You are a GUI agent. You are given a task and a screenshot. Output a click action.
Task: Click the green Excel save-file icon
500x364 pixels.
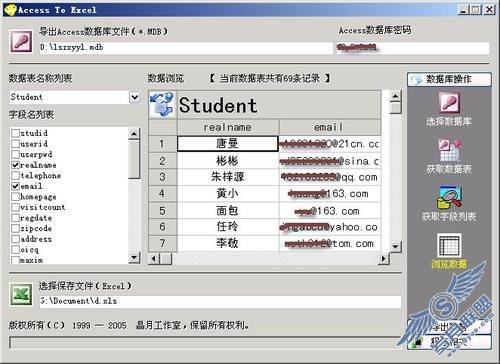click(21, 294)
